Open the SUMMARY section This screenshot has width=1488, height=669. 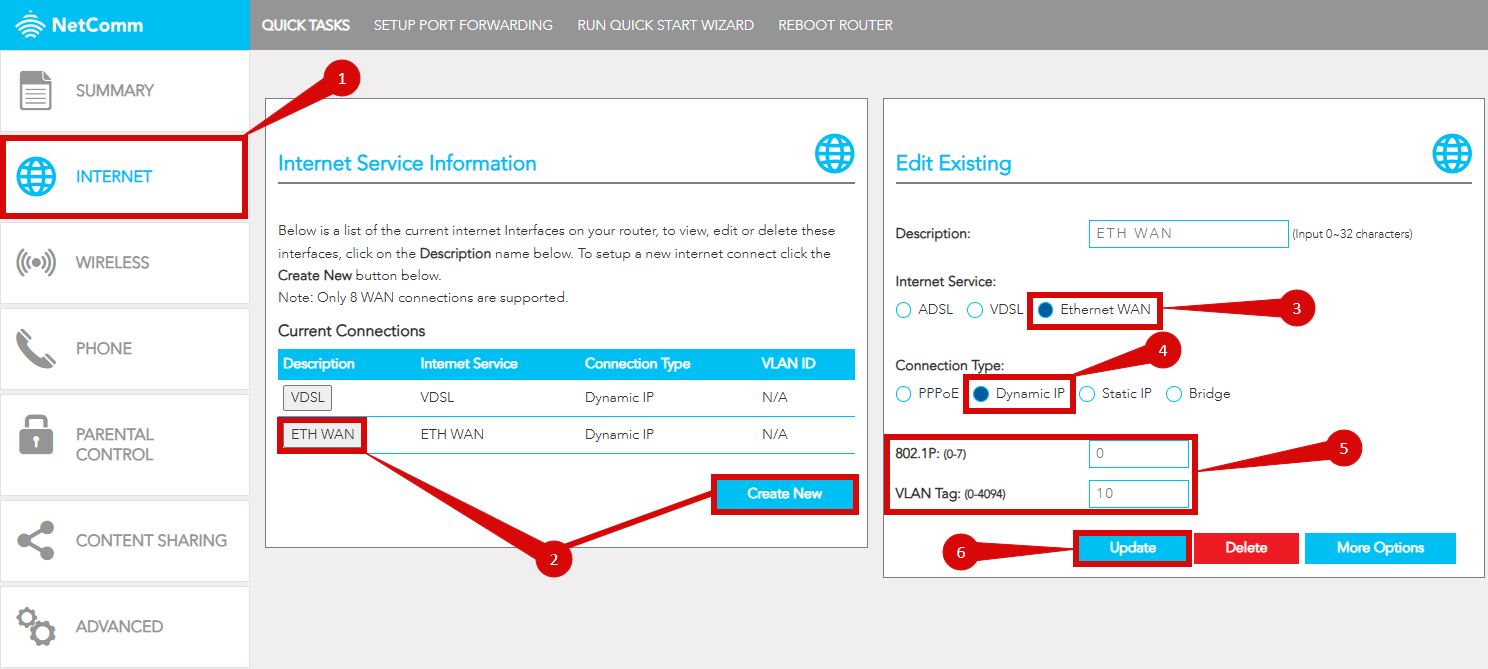(124, 91)
